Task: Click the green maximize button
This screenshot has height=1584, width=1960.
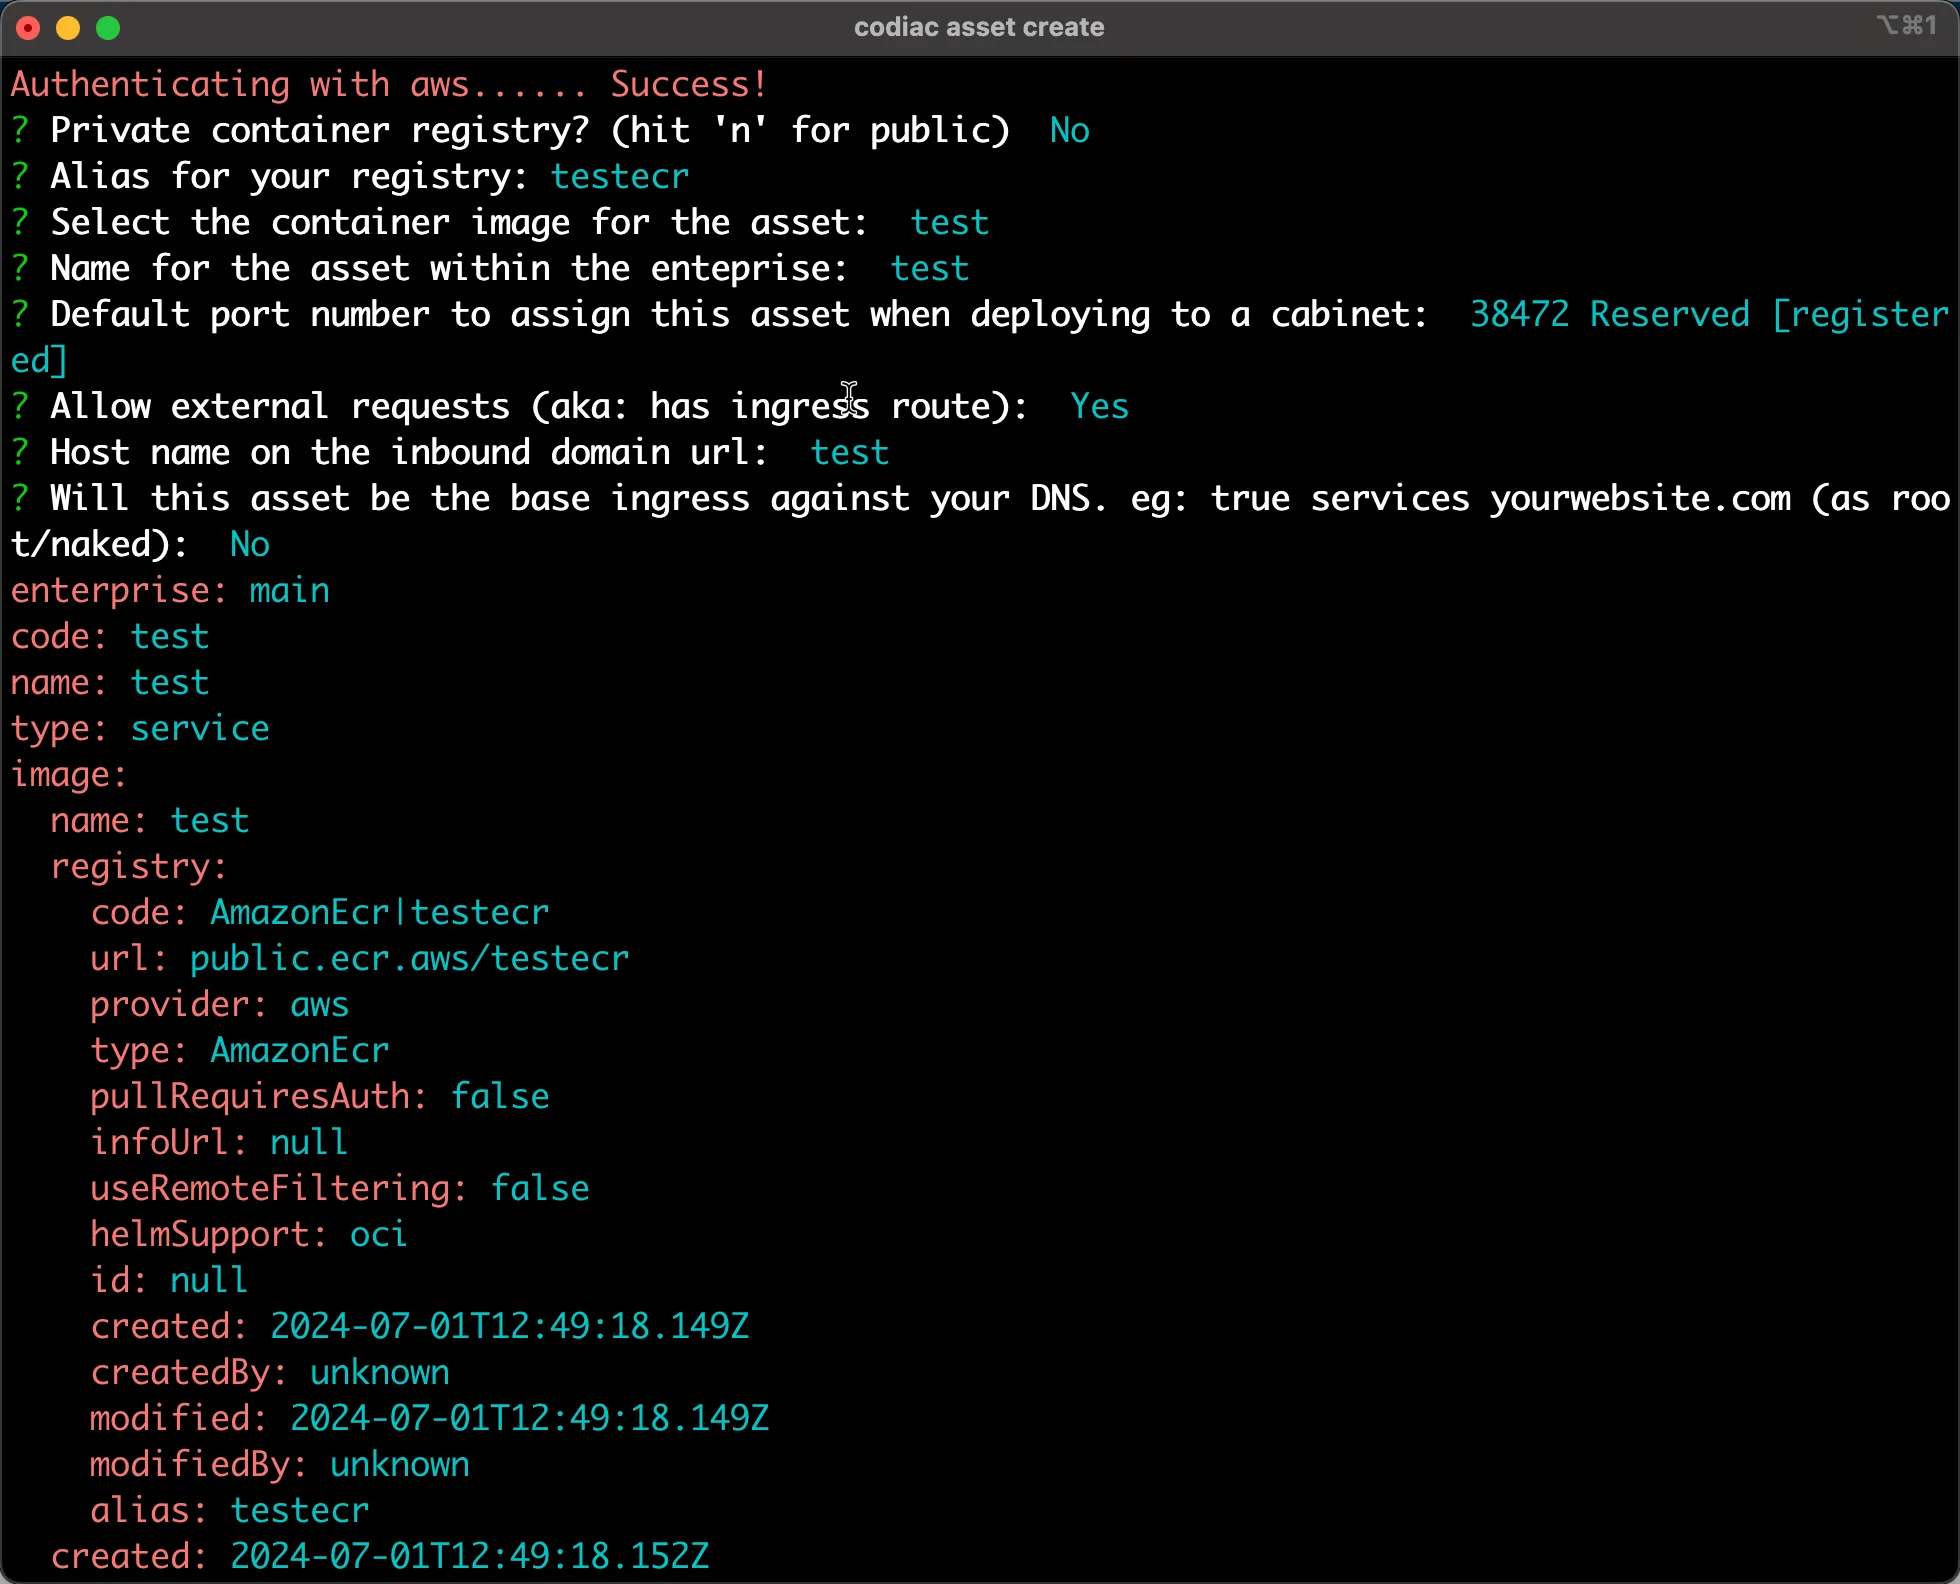Action: [118, 27]
